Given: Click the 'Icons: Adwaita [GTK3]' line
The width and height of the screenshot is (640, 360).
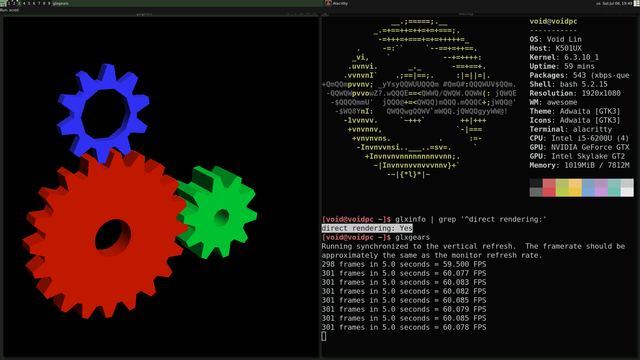Looking at the screenshot, I should pyautogui.click(x=575, y=120).
